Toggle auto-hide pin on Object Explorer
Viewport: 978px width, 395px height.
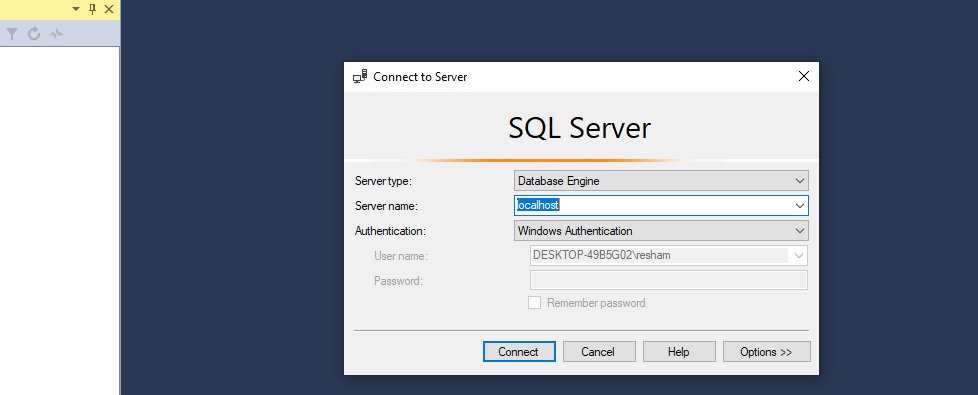[92, 9]
